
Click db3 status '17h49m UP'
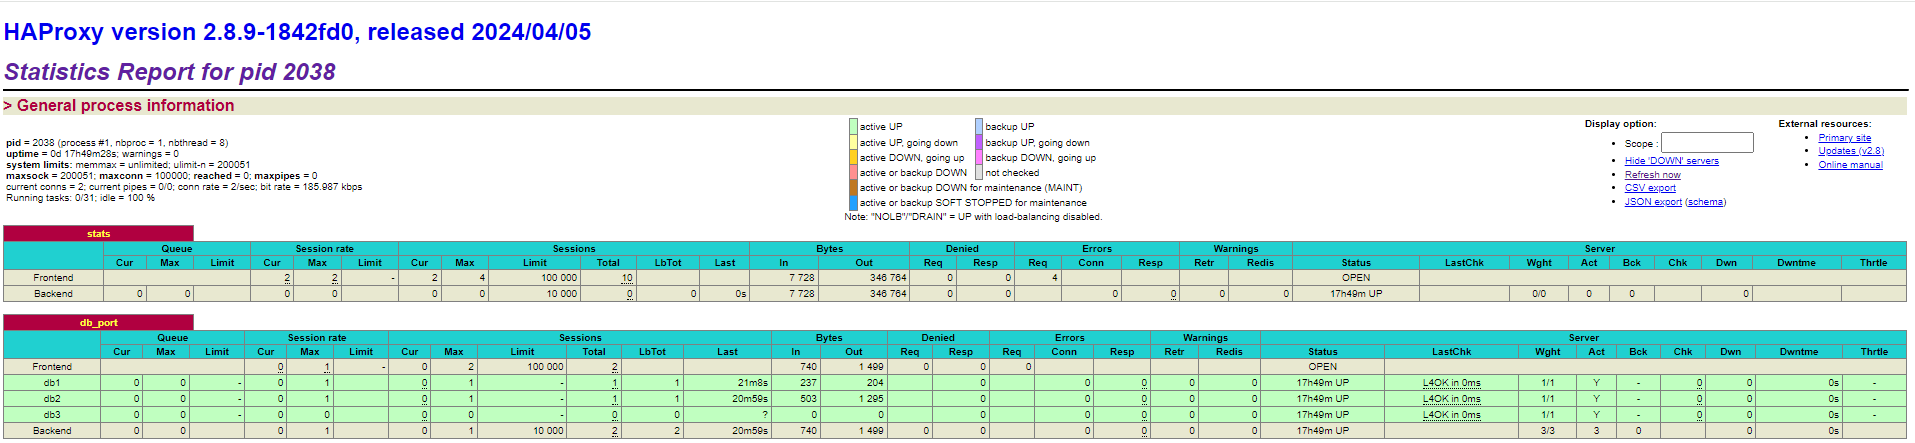(x=1322, y=415)
